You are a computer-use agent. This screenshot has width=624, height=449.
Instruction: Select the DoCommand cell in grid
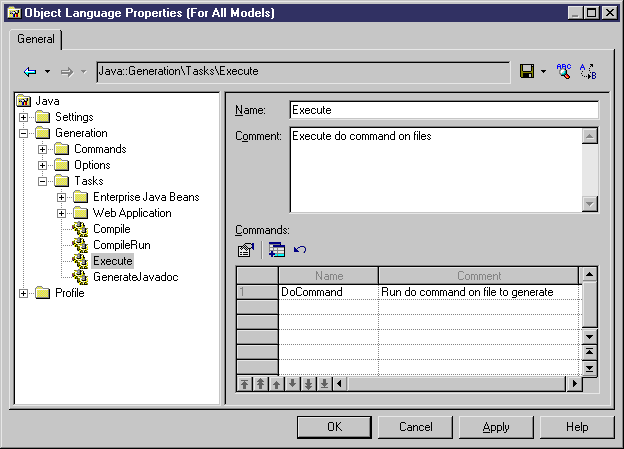pos(328,292)
